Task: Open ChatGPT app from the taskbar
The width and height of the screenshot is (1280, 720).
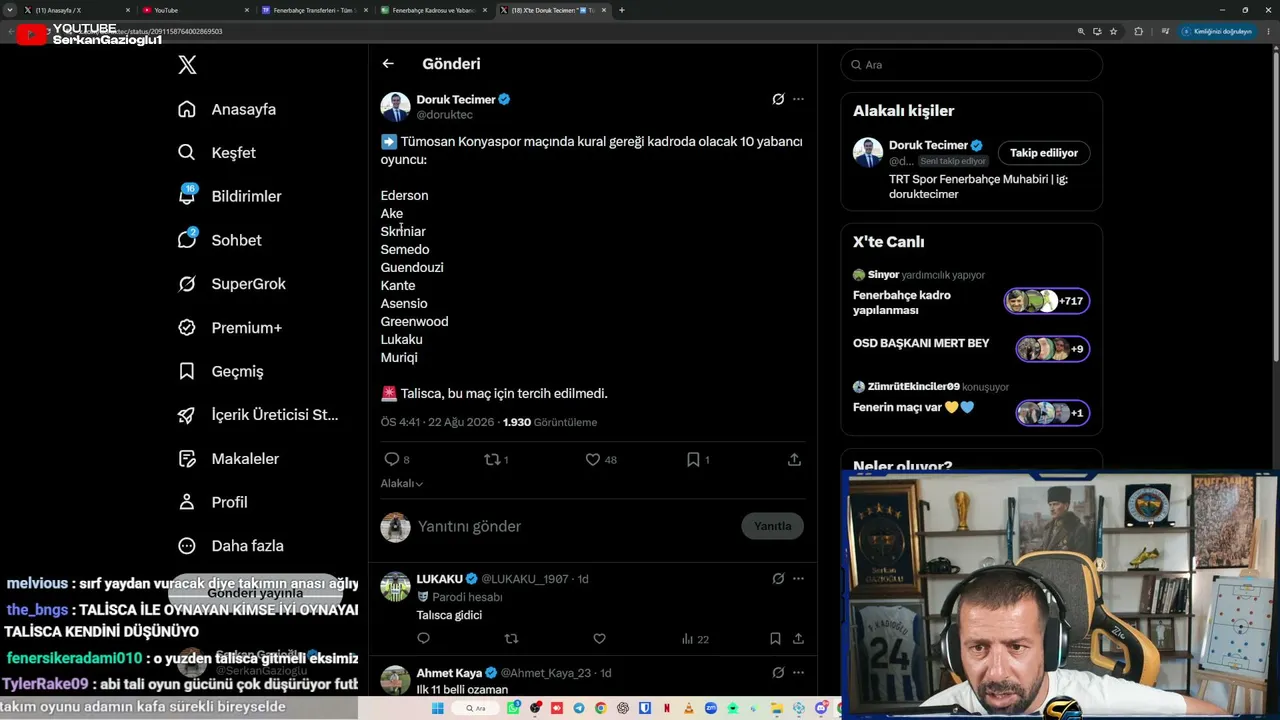Action: [623, 708]
